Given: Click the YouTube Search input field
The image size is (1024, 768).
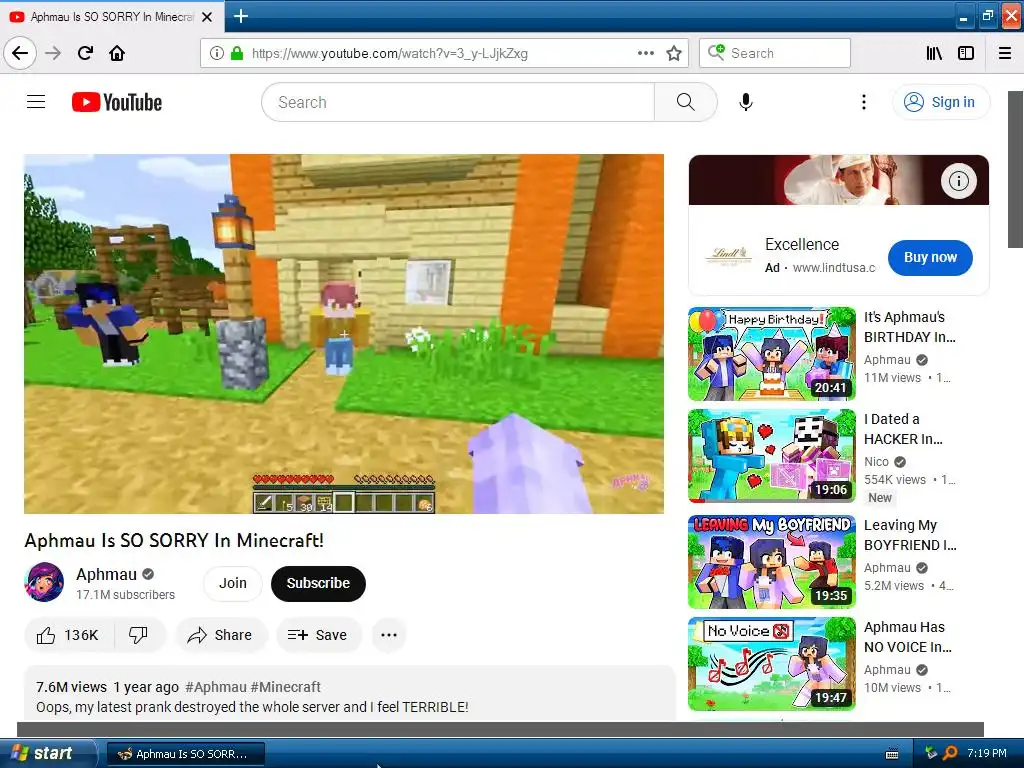Looking at the screenshot, I should pyautogui.click(x=458, y=102).
